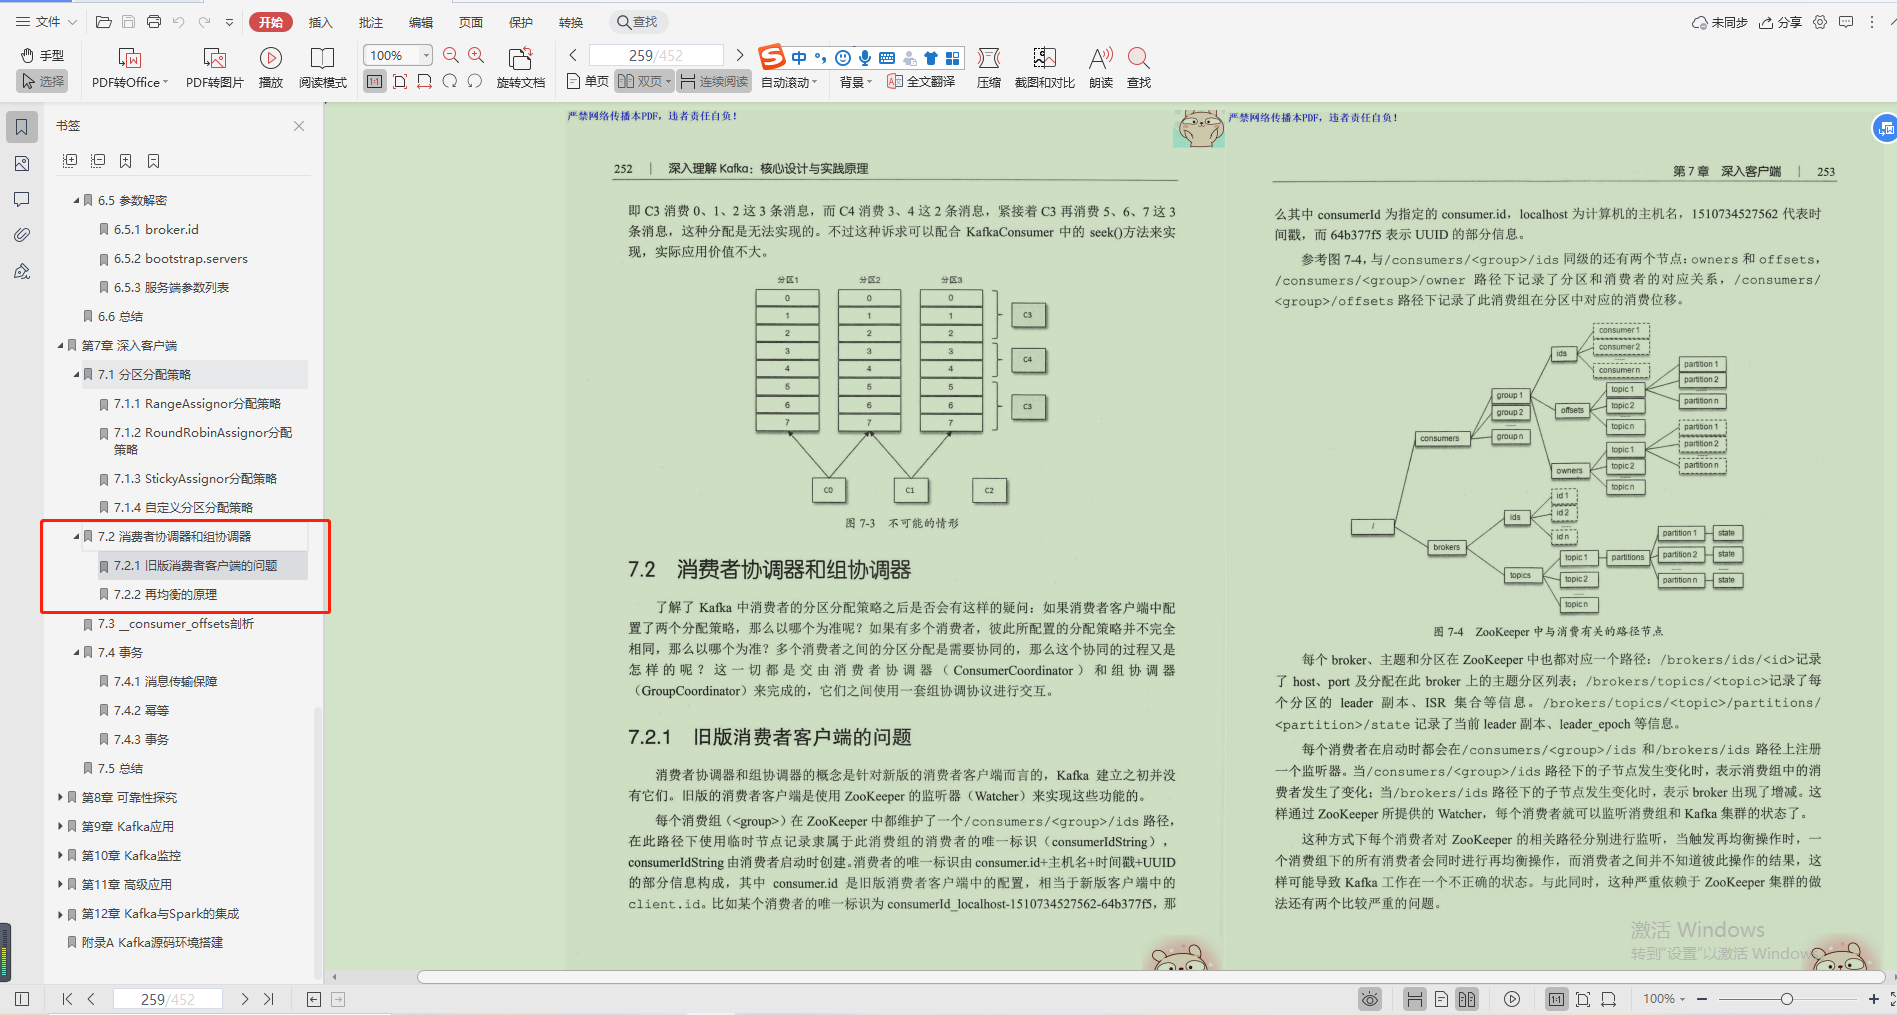
Task: Click PDF转图片 convert-to-image icon
Action: pyautogui.click(x=215, y=68)
